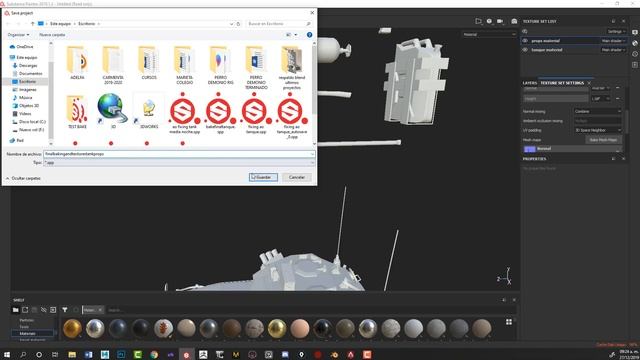Viewport: 640px width, 360px height.
Task: Click Este equipo in the address breadcrumb
Action: click(60, 24)
